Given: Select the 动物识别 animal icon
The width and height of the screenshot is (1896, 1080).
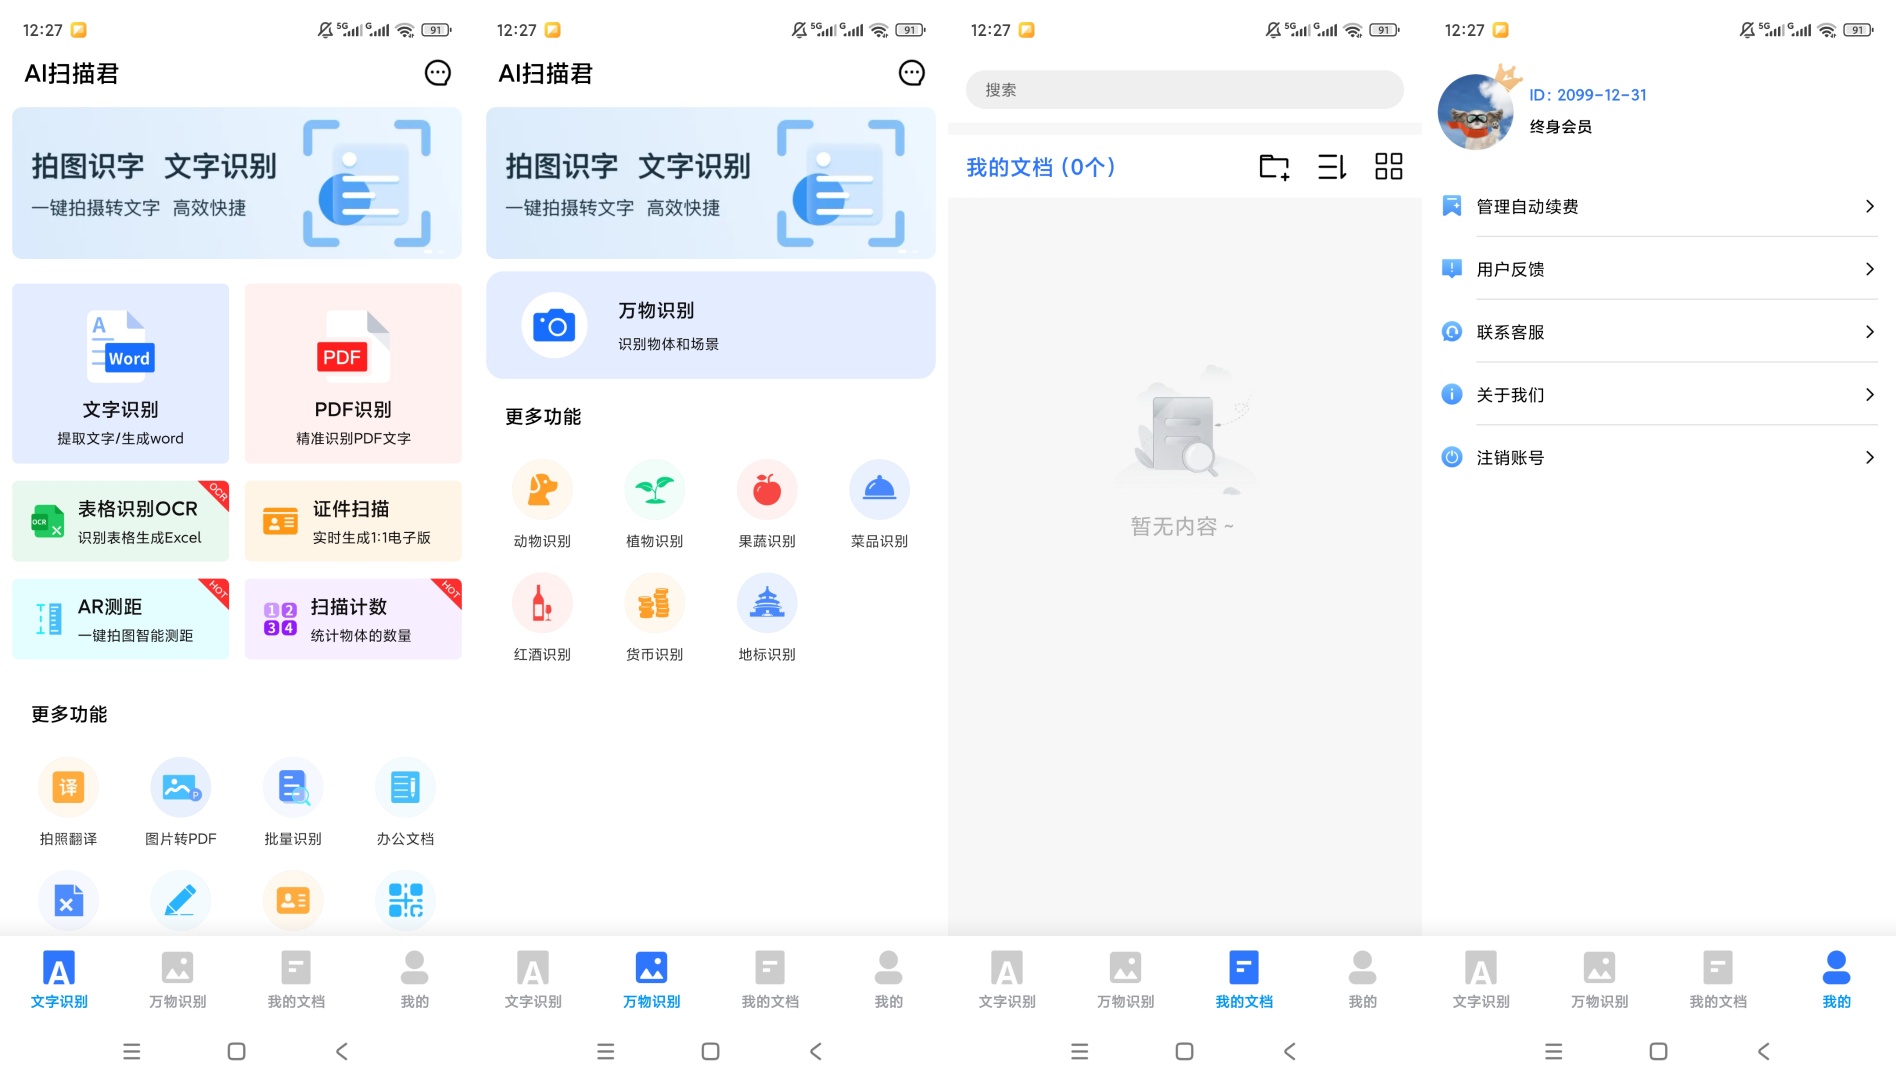Looking at the screenshot, I should [x=542, y=490].
